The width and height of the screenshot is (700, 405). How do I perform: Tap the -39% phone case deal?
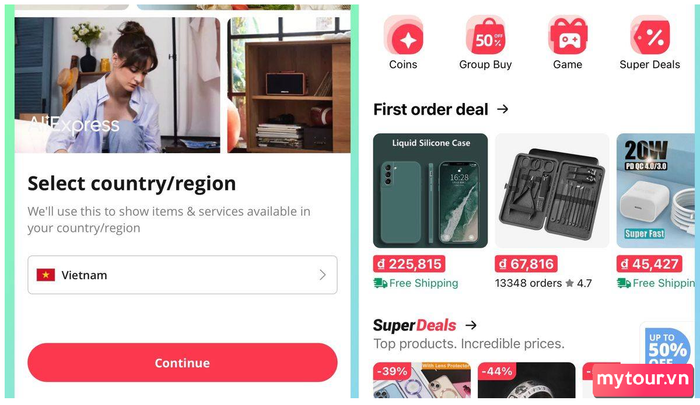coord(422,380)
